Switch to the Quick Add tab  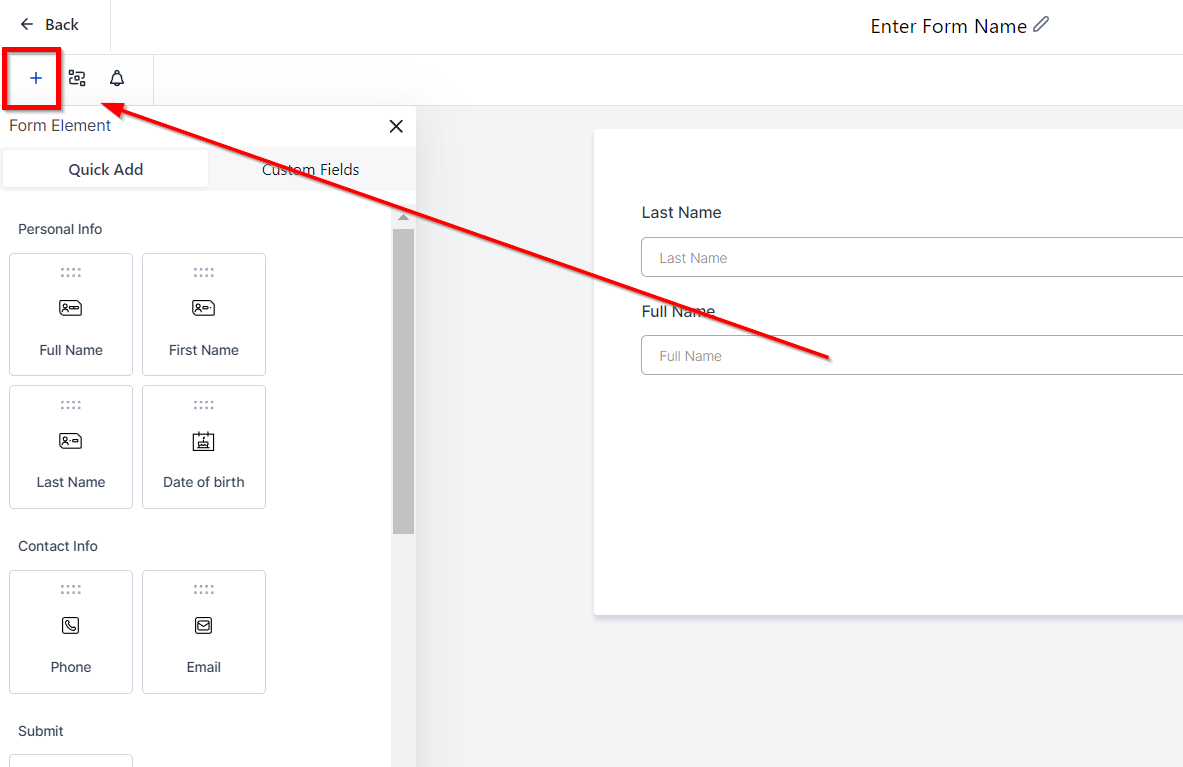coord(106,169)
